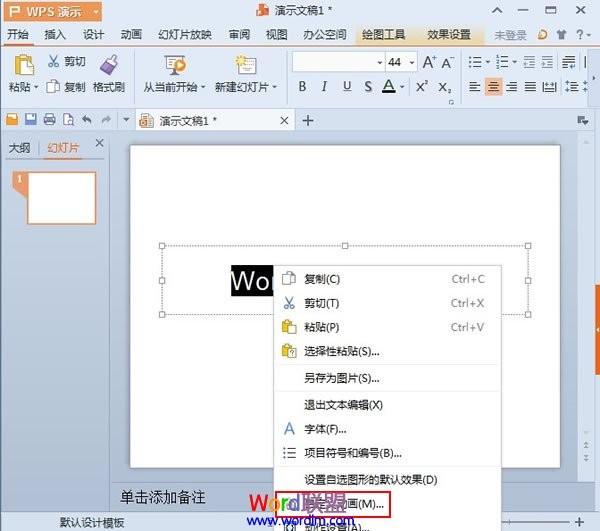Open the 设计 ribbon tab

click(93, 35)
